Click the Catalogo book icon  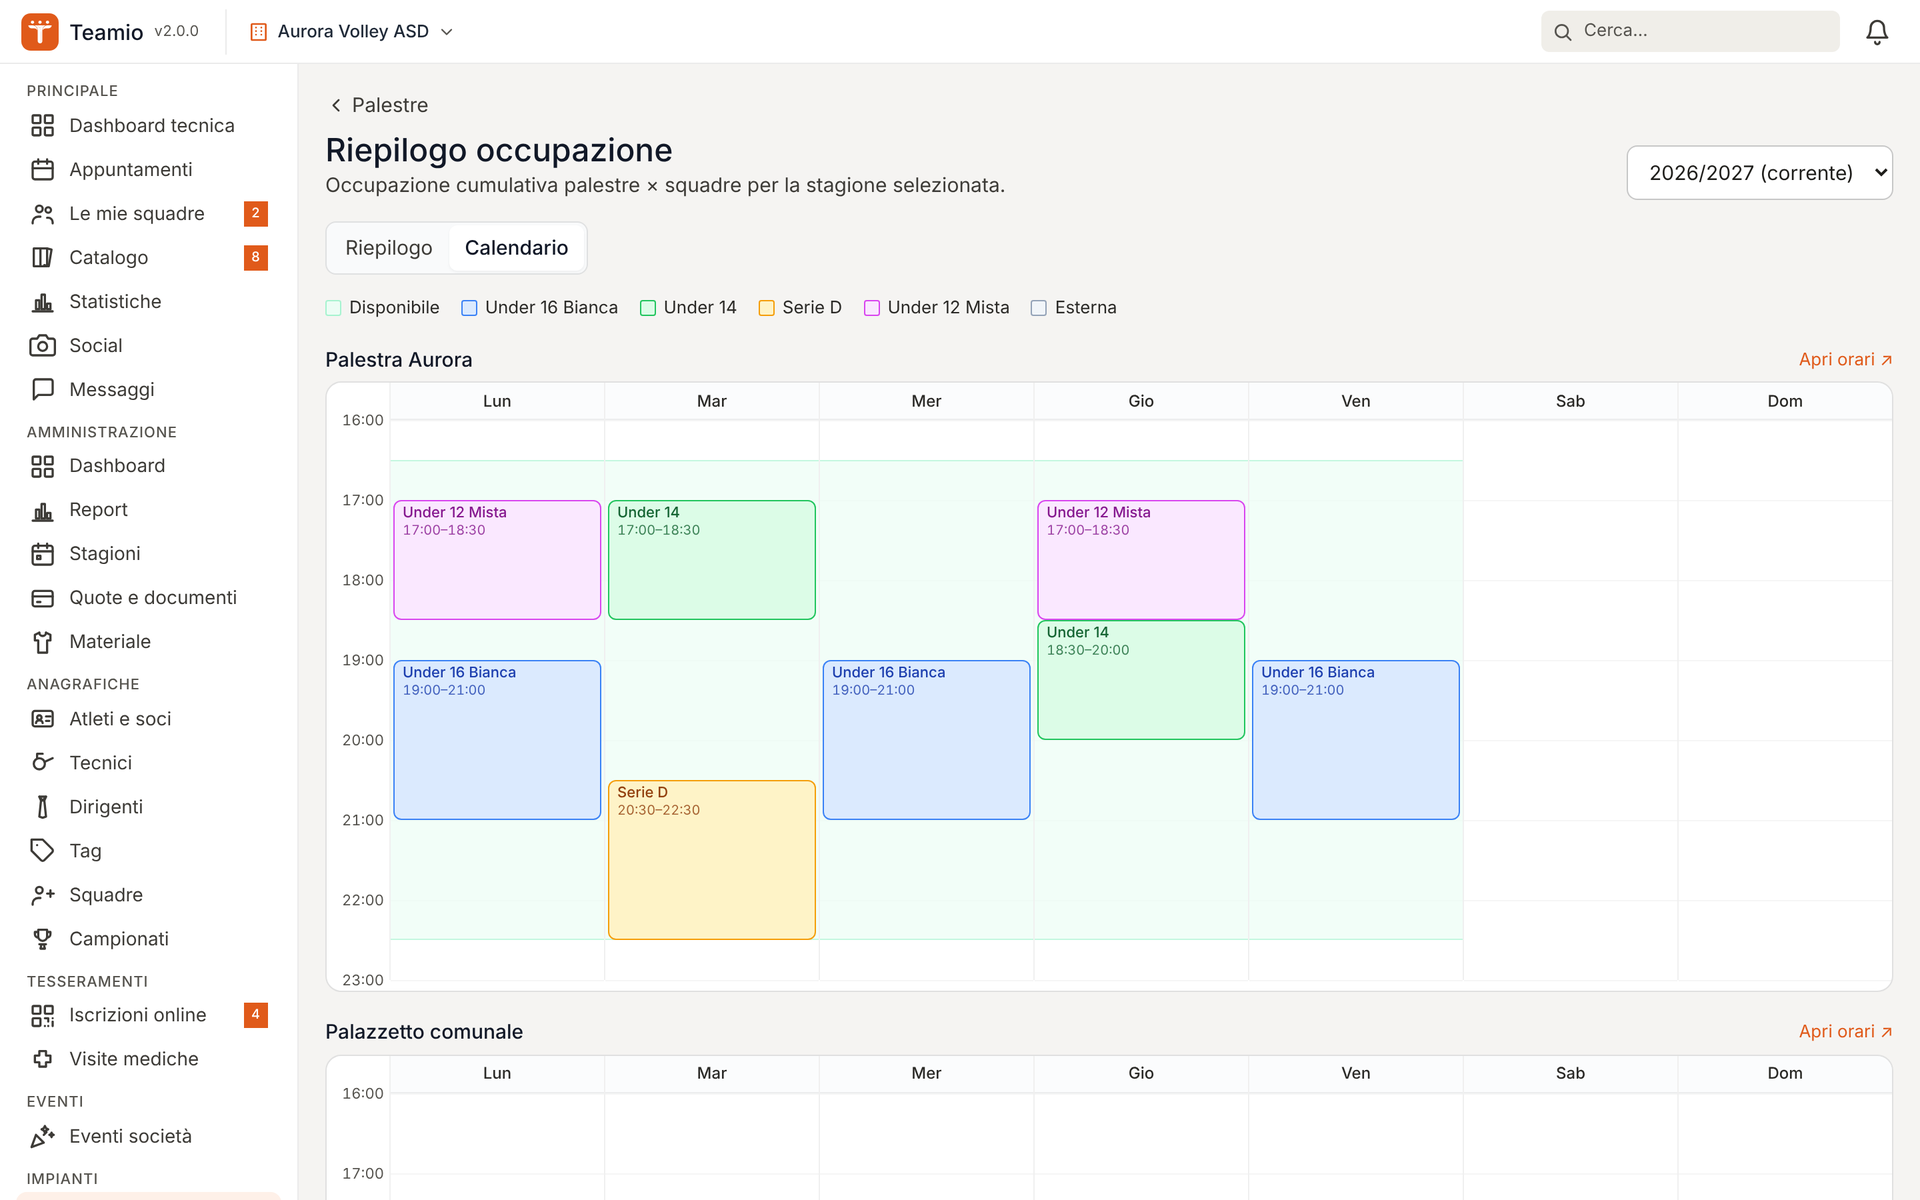click(42, 258)
